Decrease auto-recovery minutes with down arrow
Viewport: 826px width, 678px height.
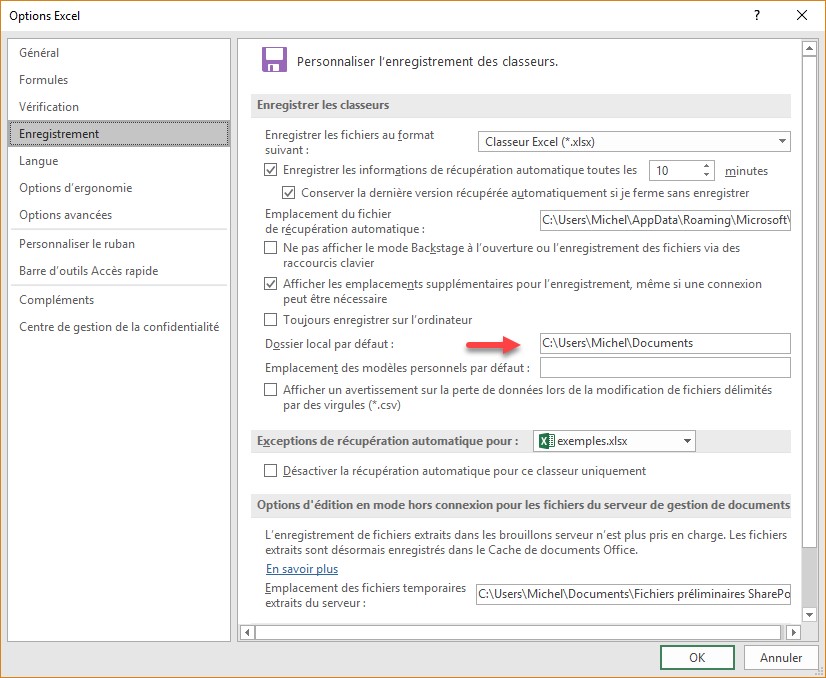pos(707,176)
